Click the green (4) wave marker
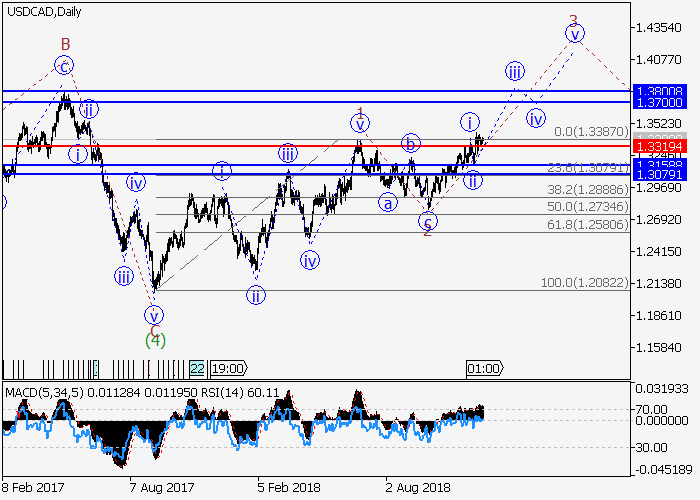The width and height of the screenshot is (700, 500). pyautogui.click(x=155, y=340)
